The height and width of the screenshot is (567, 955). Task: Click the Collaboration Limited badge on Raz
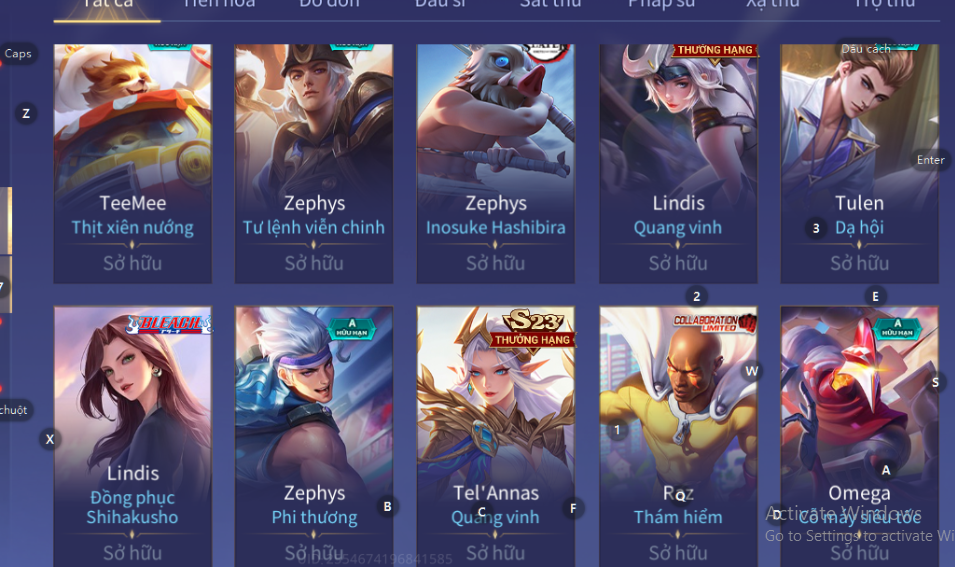[714, 323]
